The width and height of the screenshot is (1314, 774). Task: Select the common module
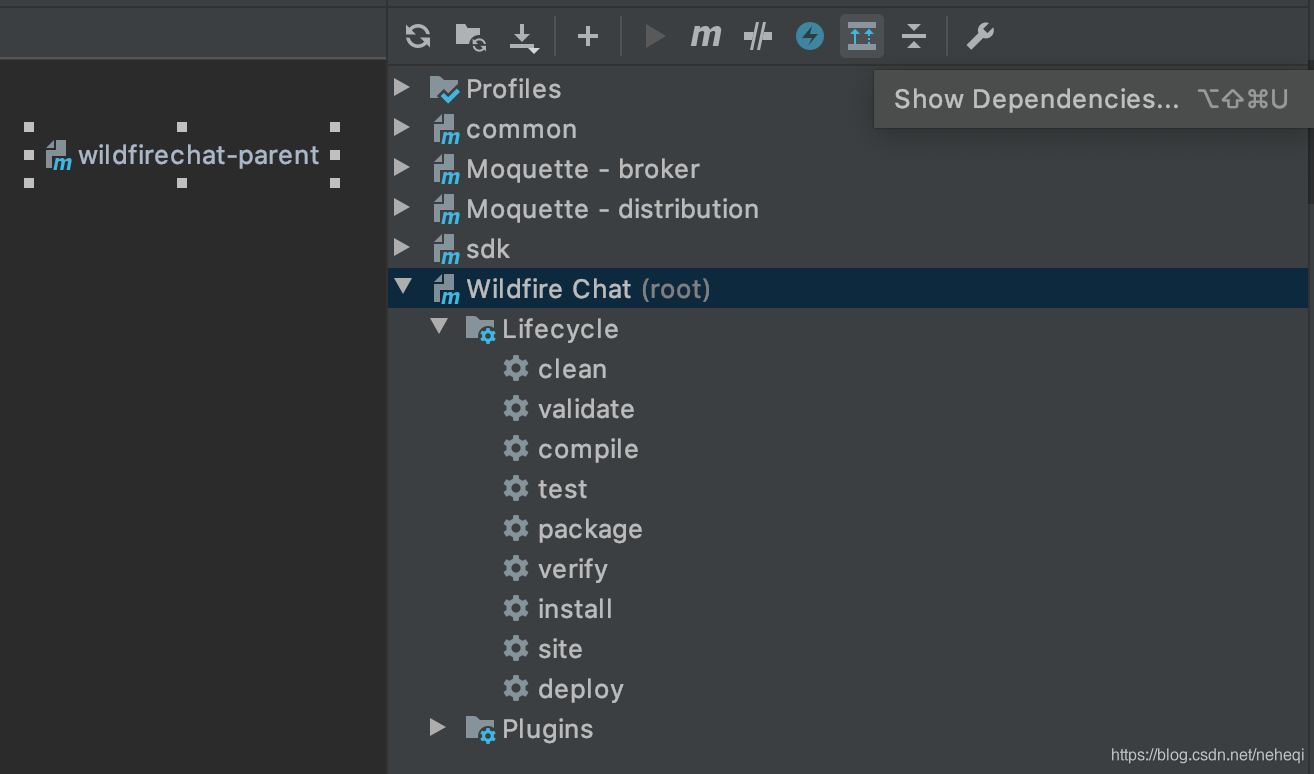(x=522, y=129)
